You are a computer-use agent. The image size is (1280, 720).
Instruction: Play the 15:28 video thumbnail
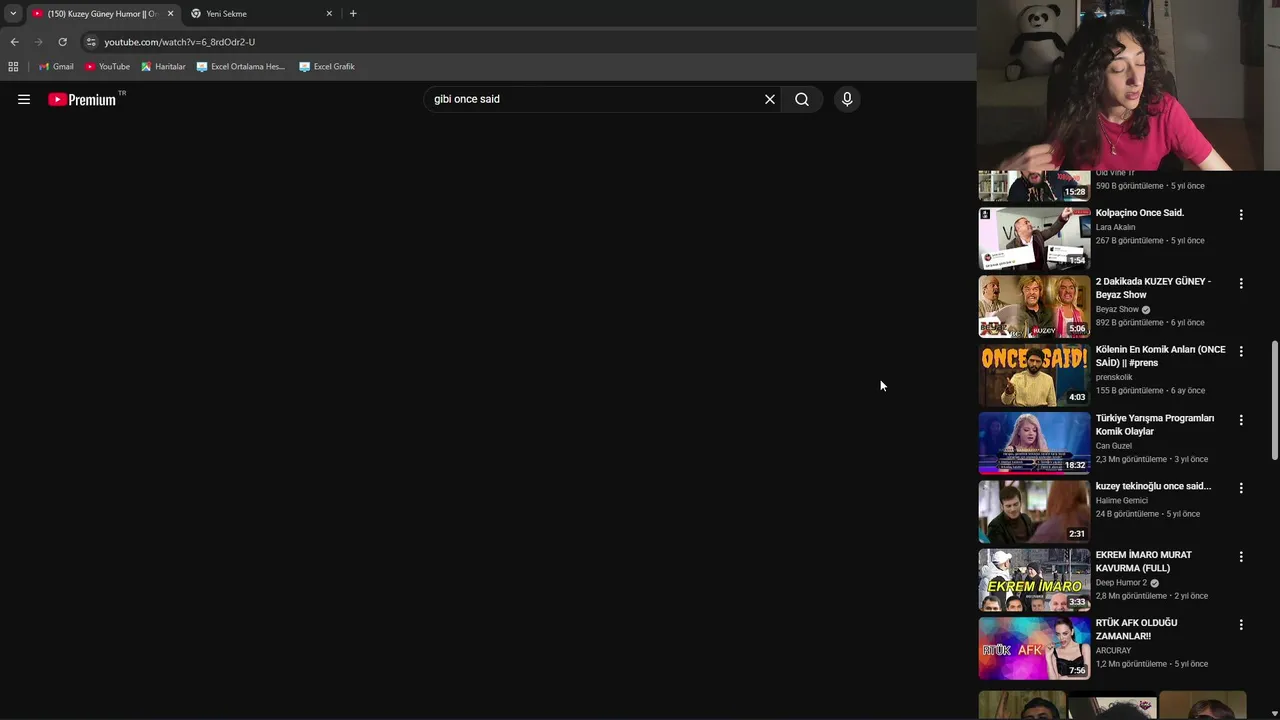(x=1034, y=186)
